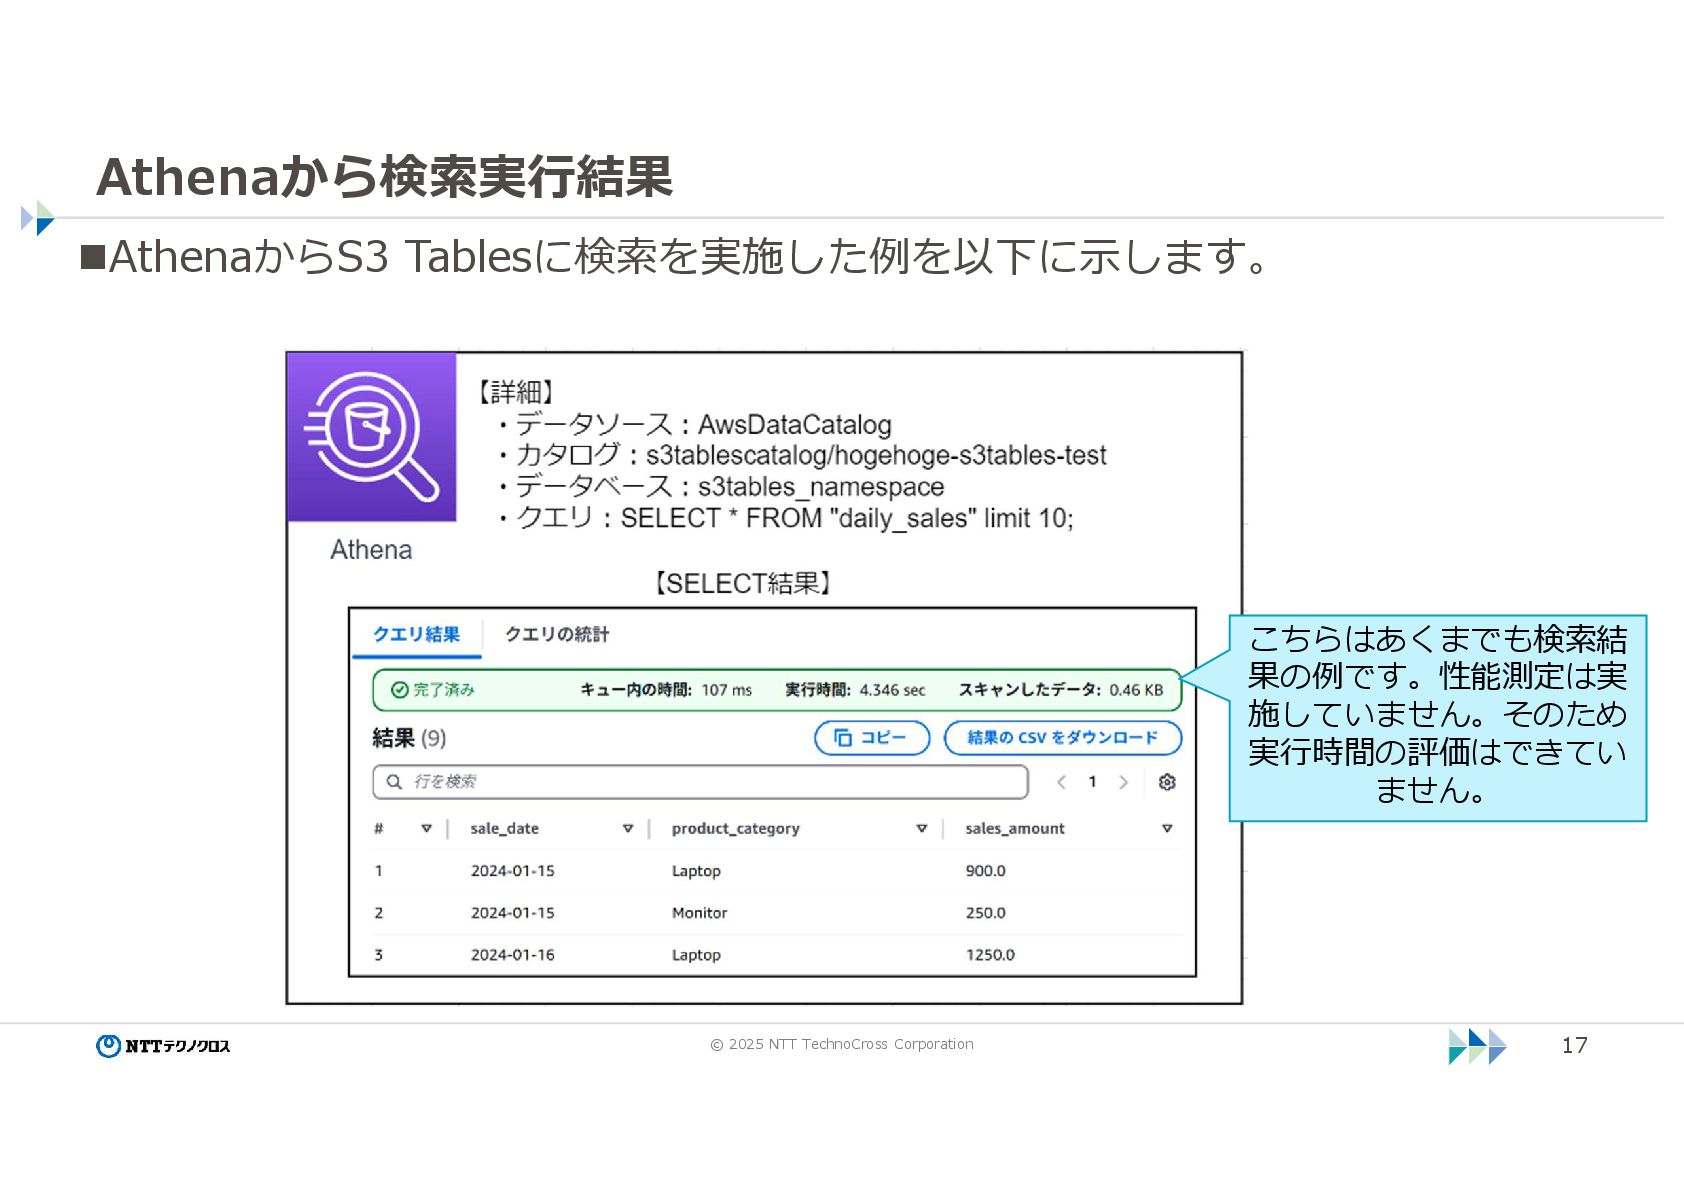Go to previous results page arrow
Image resolution: width=1684 pixels, height=1191 pixels.
point(1062,782)
